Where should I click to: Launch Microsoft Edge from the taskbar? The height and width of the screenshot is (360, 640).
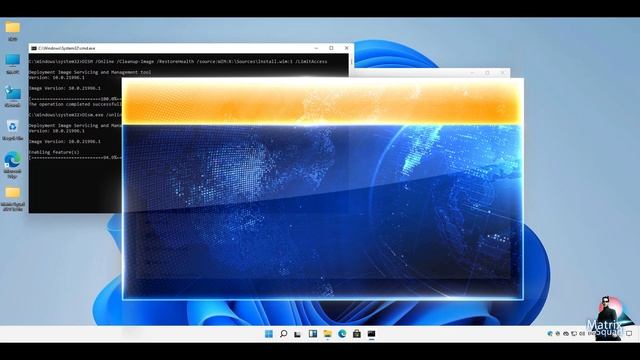point(342,334)
